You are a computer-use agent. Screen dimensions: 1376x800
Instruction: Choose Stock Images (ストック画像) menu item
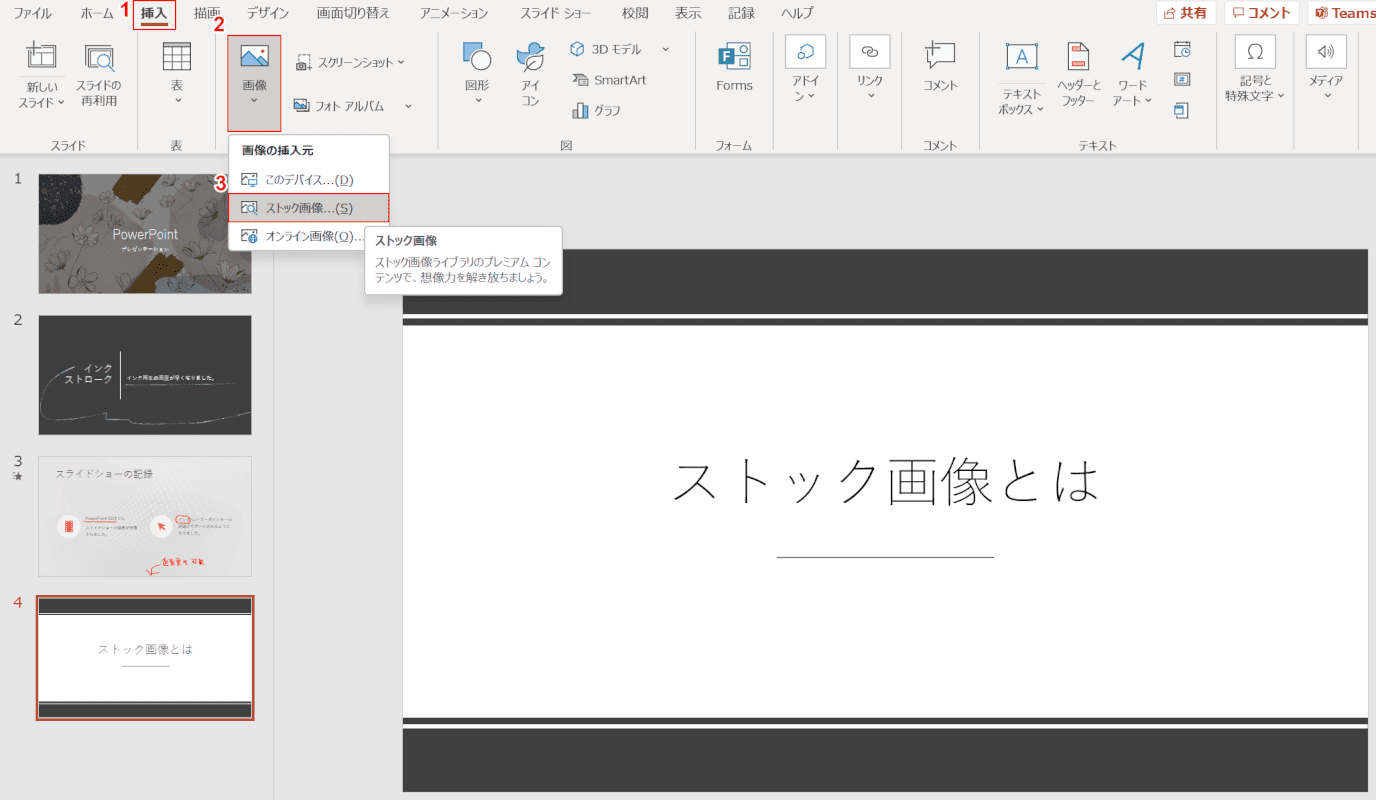(x=308, y=208)
